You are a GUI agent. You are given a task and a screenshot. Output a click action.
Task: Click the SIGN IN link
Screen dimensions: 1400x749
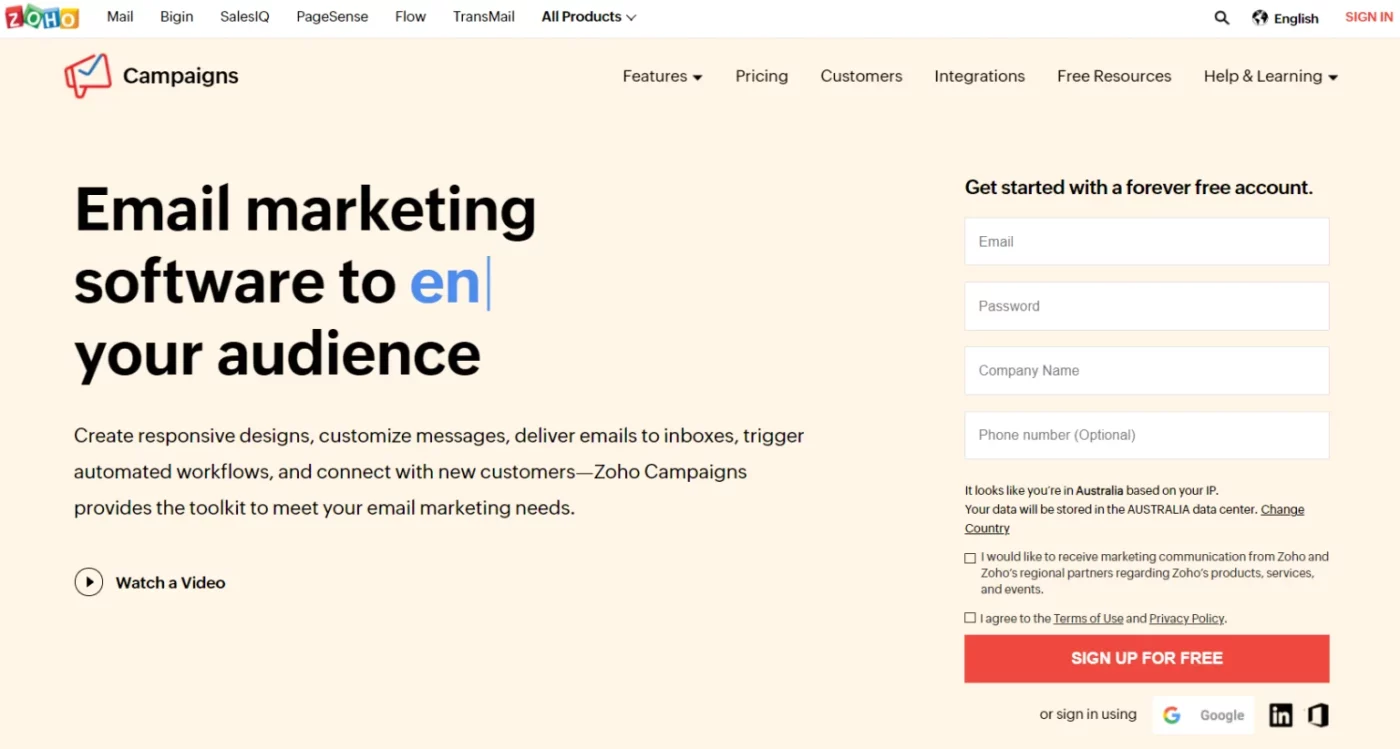coord(1368,17)
